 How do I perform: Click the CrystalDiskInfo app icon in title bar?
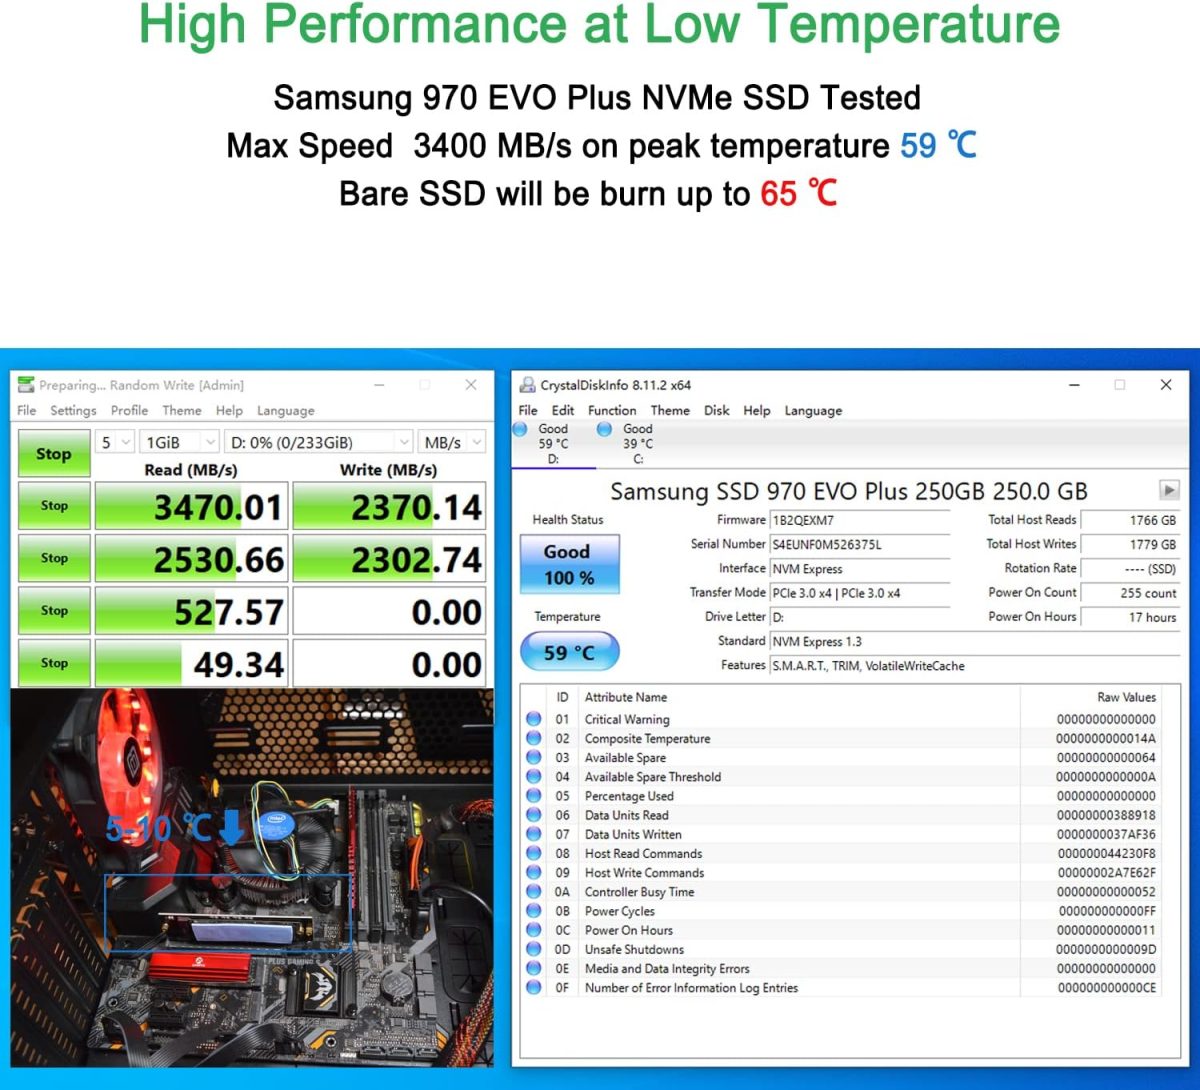click(x=527, y=385)
